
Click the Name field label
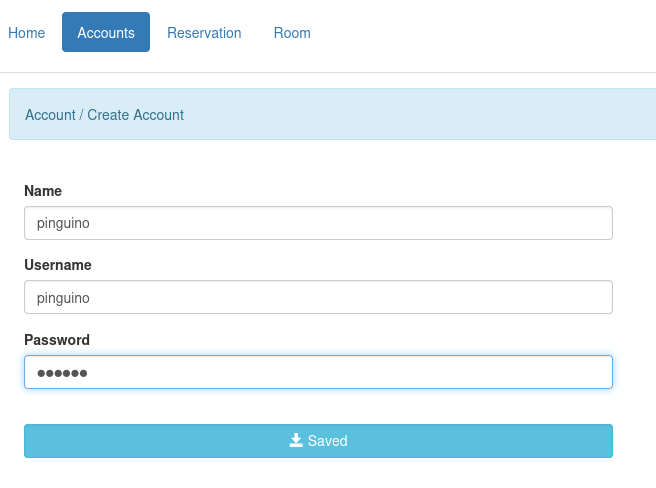click(x=43, y=191)
